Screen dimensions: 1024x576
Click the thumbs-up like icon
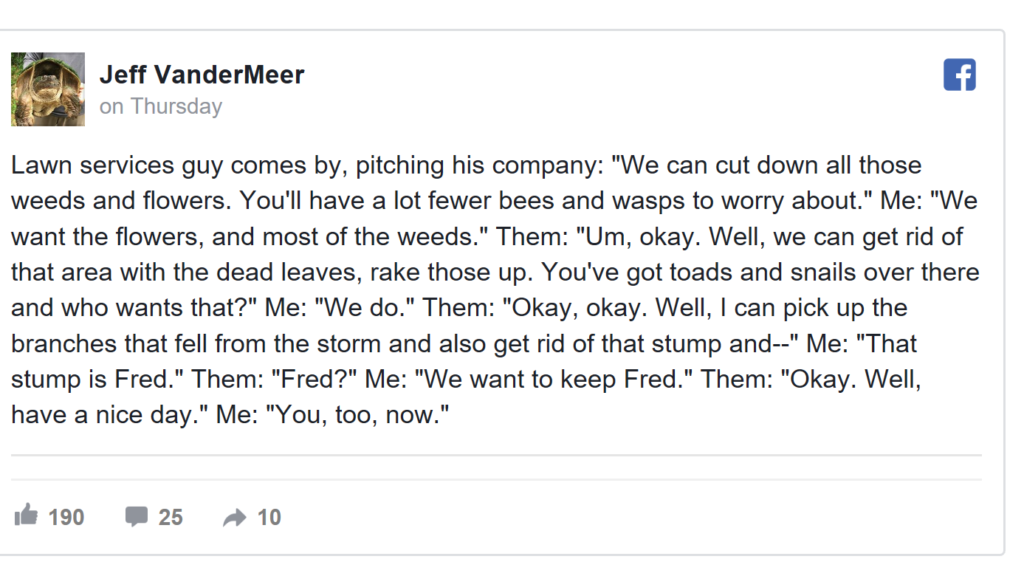pos(26,515)
